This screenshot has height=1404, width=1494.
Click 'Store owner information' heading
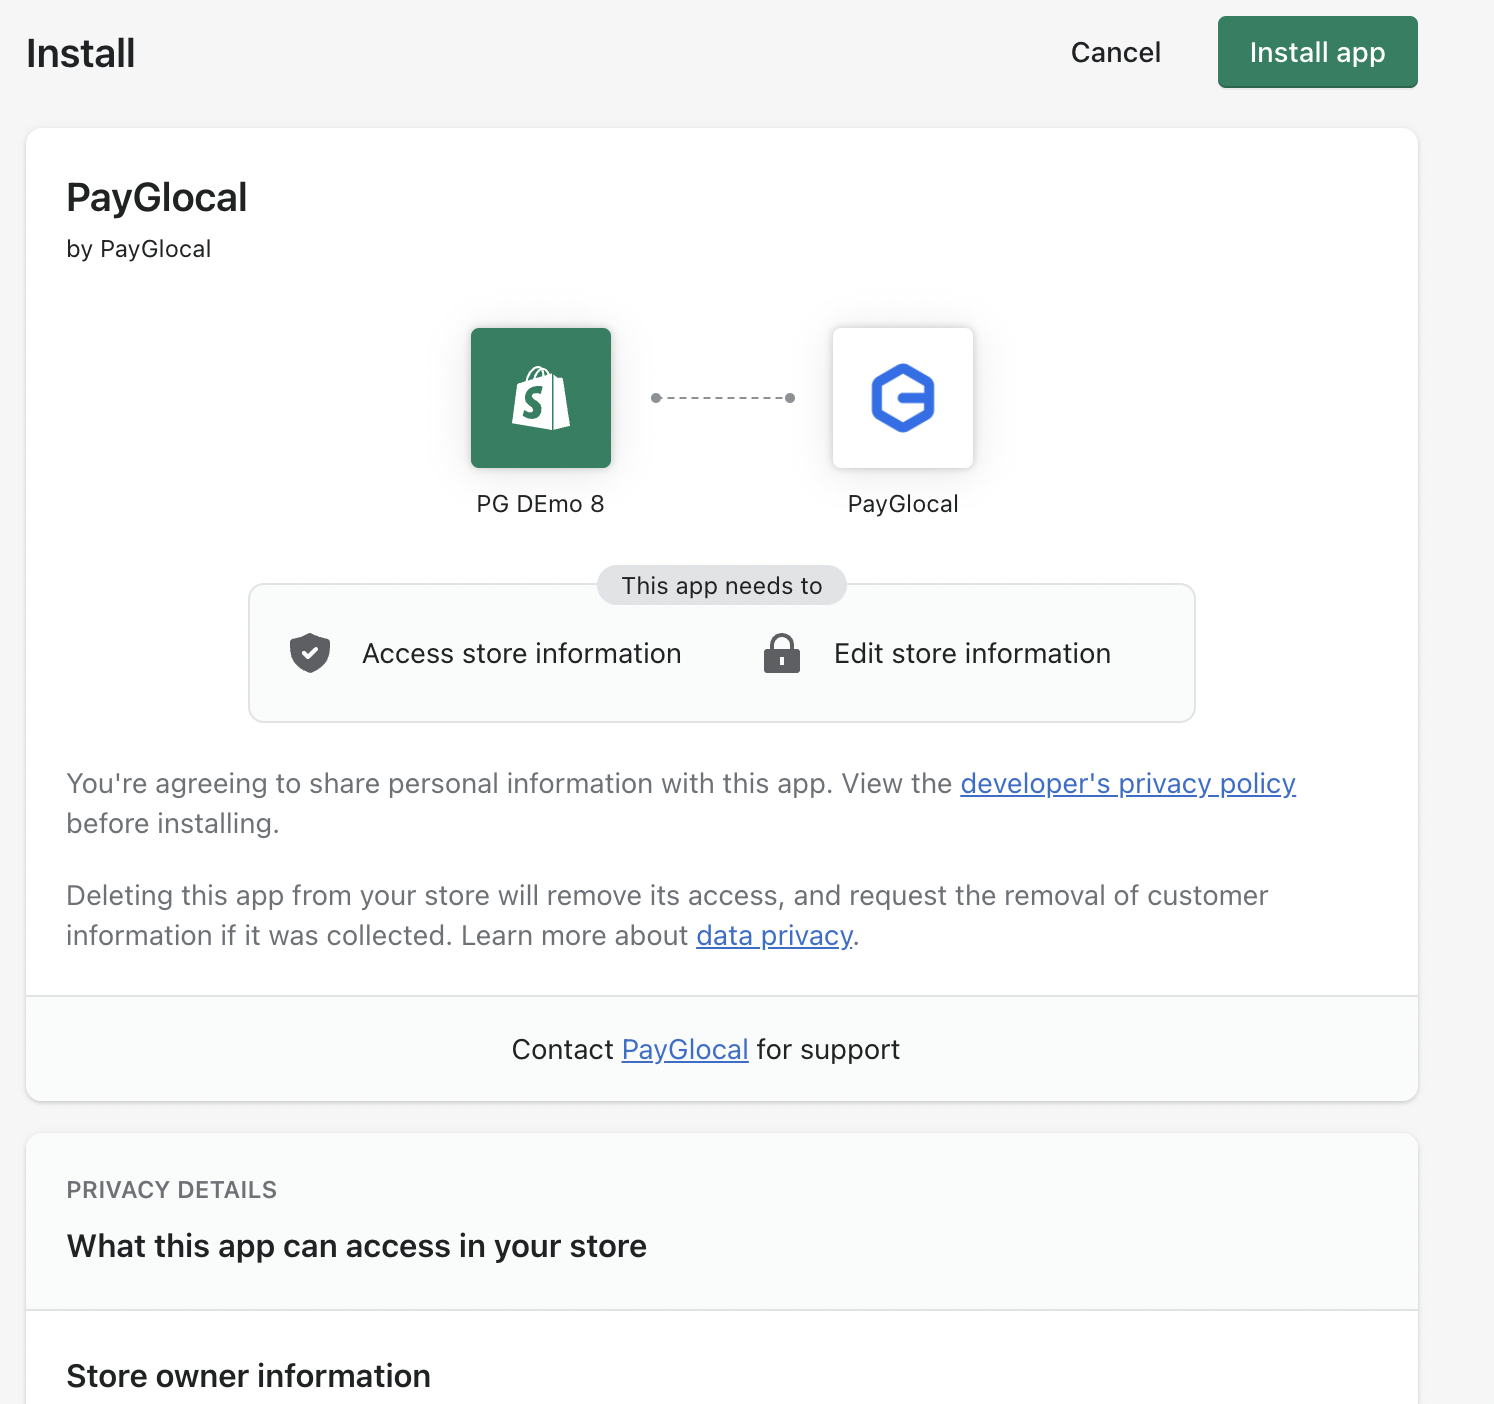coord(249,1376)
